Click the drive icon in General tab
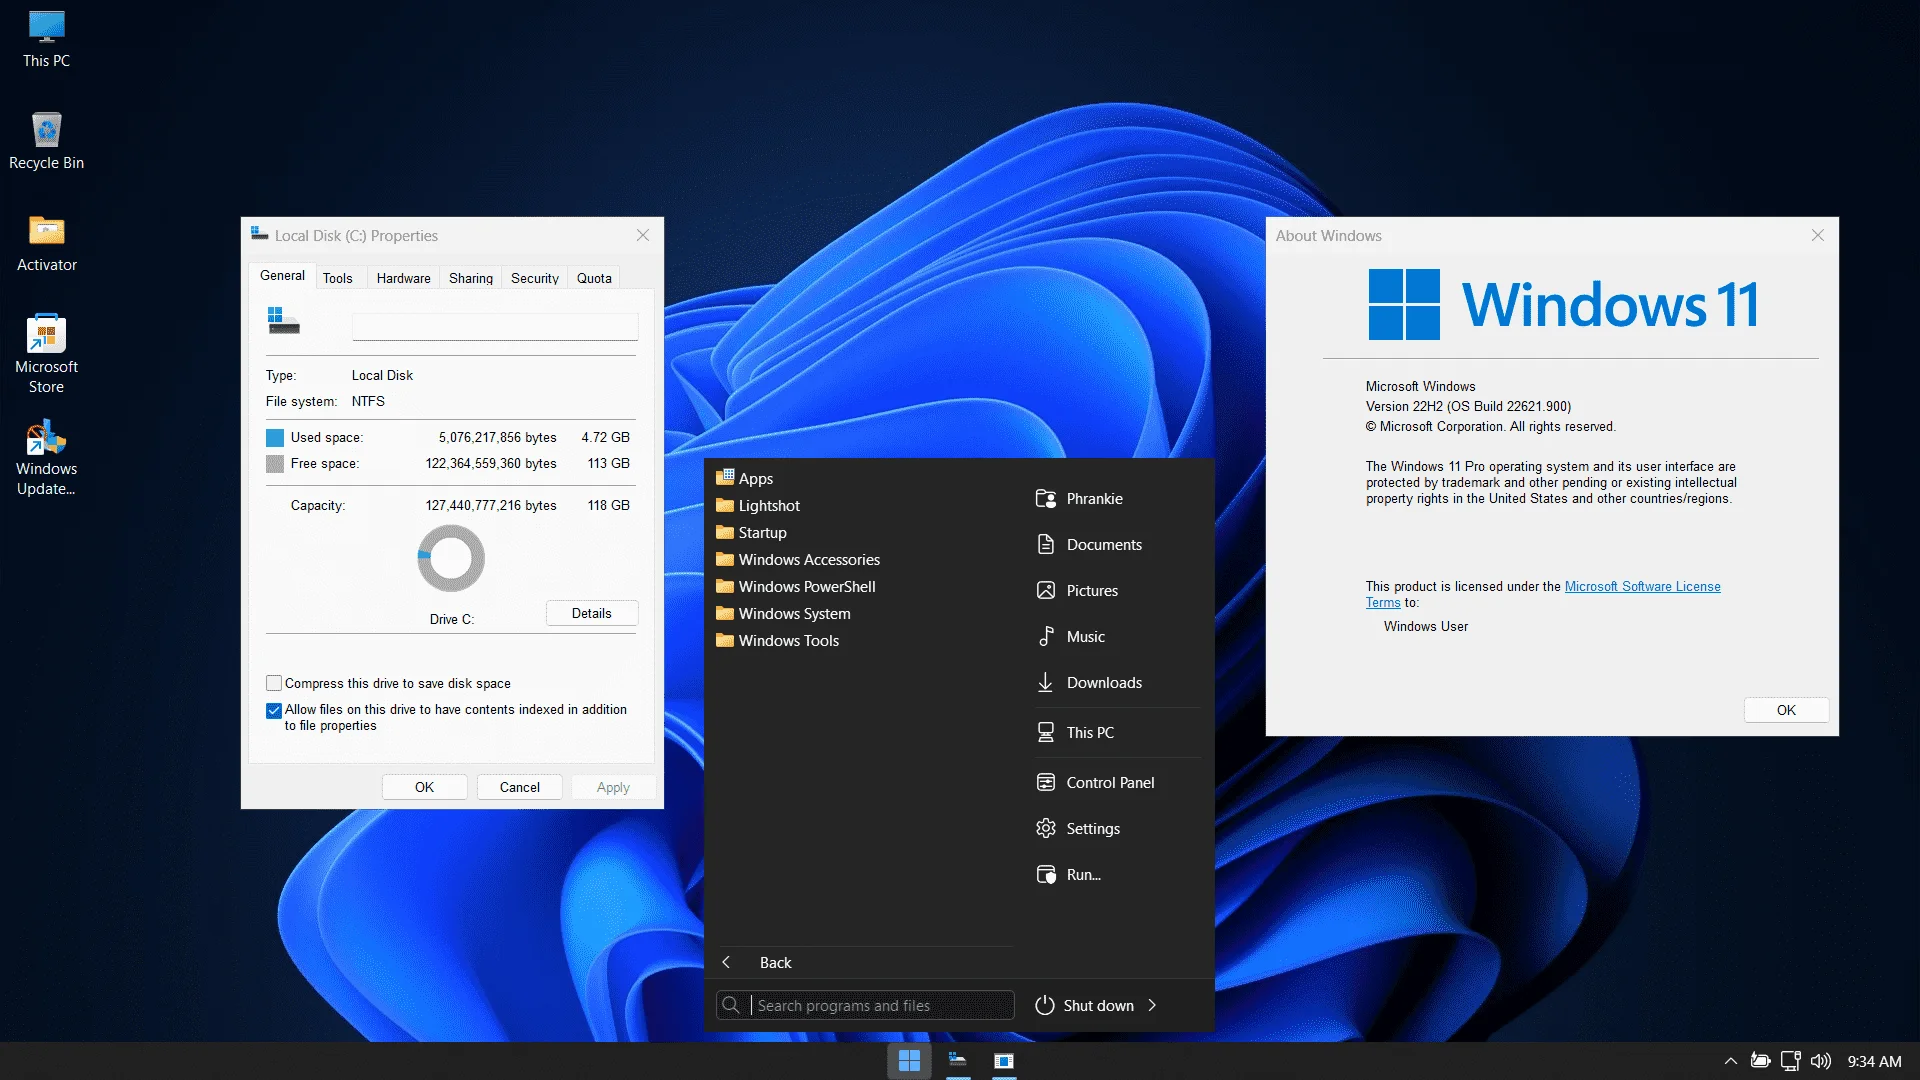 point(284,321)
